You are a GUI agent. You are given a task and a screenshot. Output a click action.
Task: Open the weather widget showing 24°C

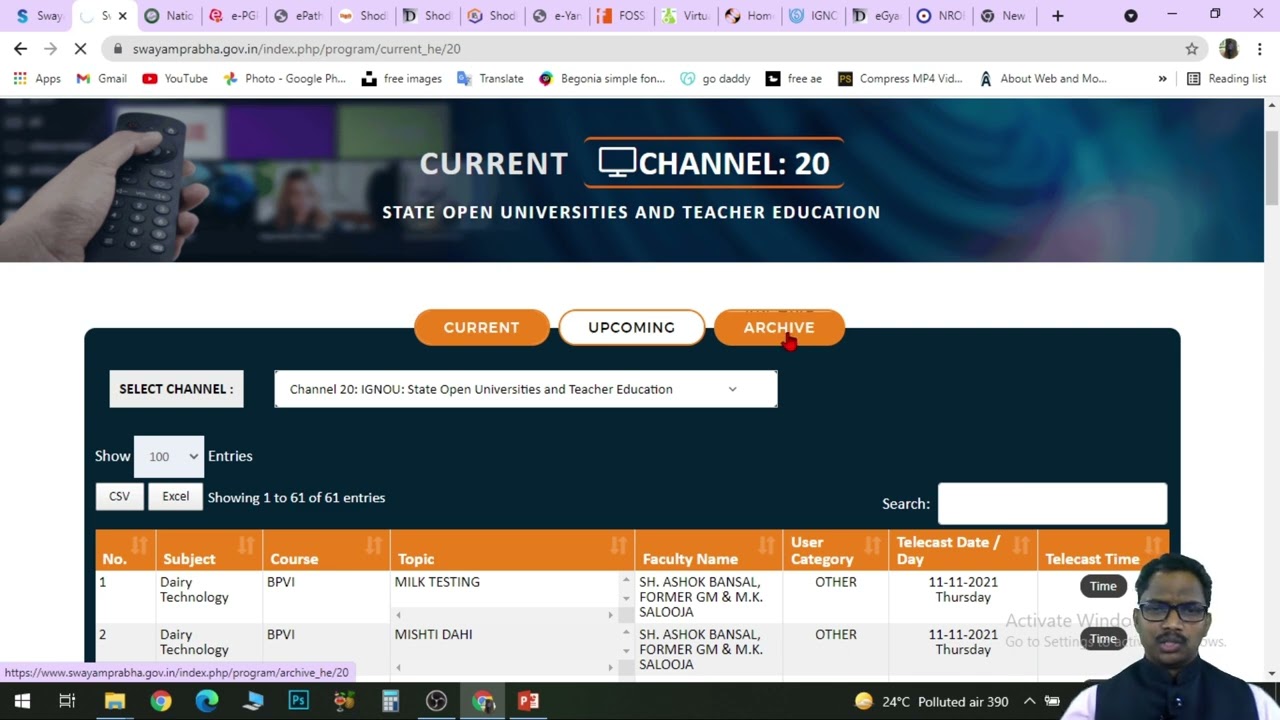(x=930, y=701)
